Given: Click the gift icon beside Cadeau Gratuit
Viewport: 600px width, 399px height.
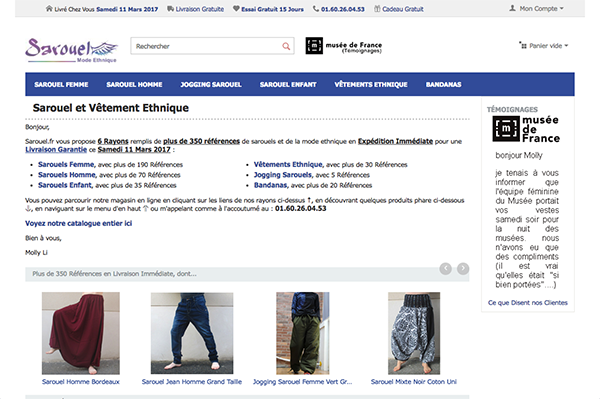Looking at the screenshot, I should (x=377, y=8).
